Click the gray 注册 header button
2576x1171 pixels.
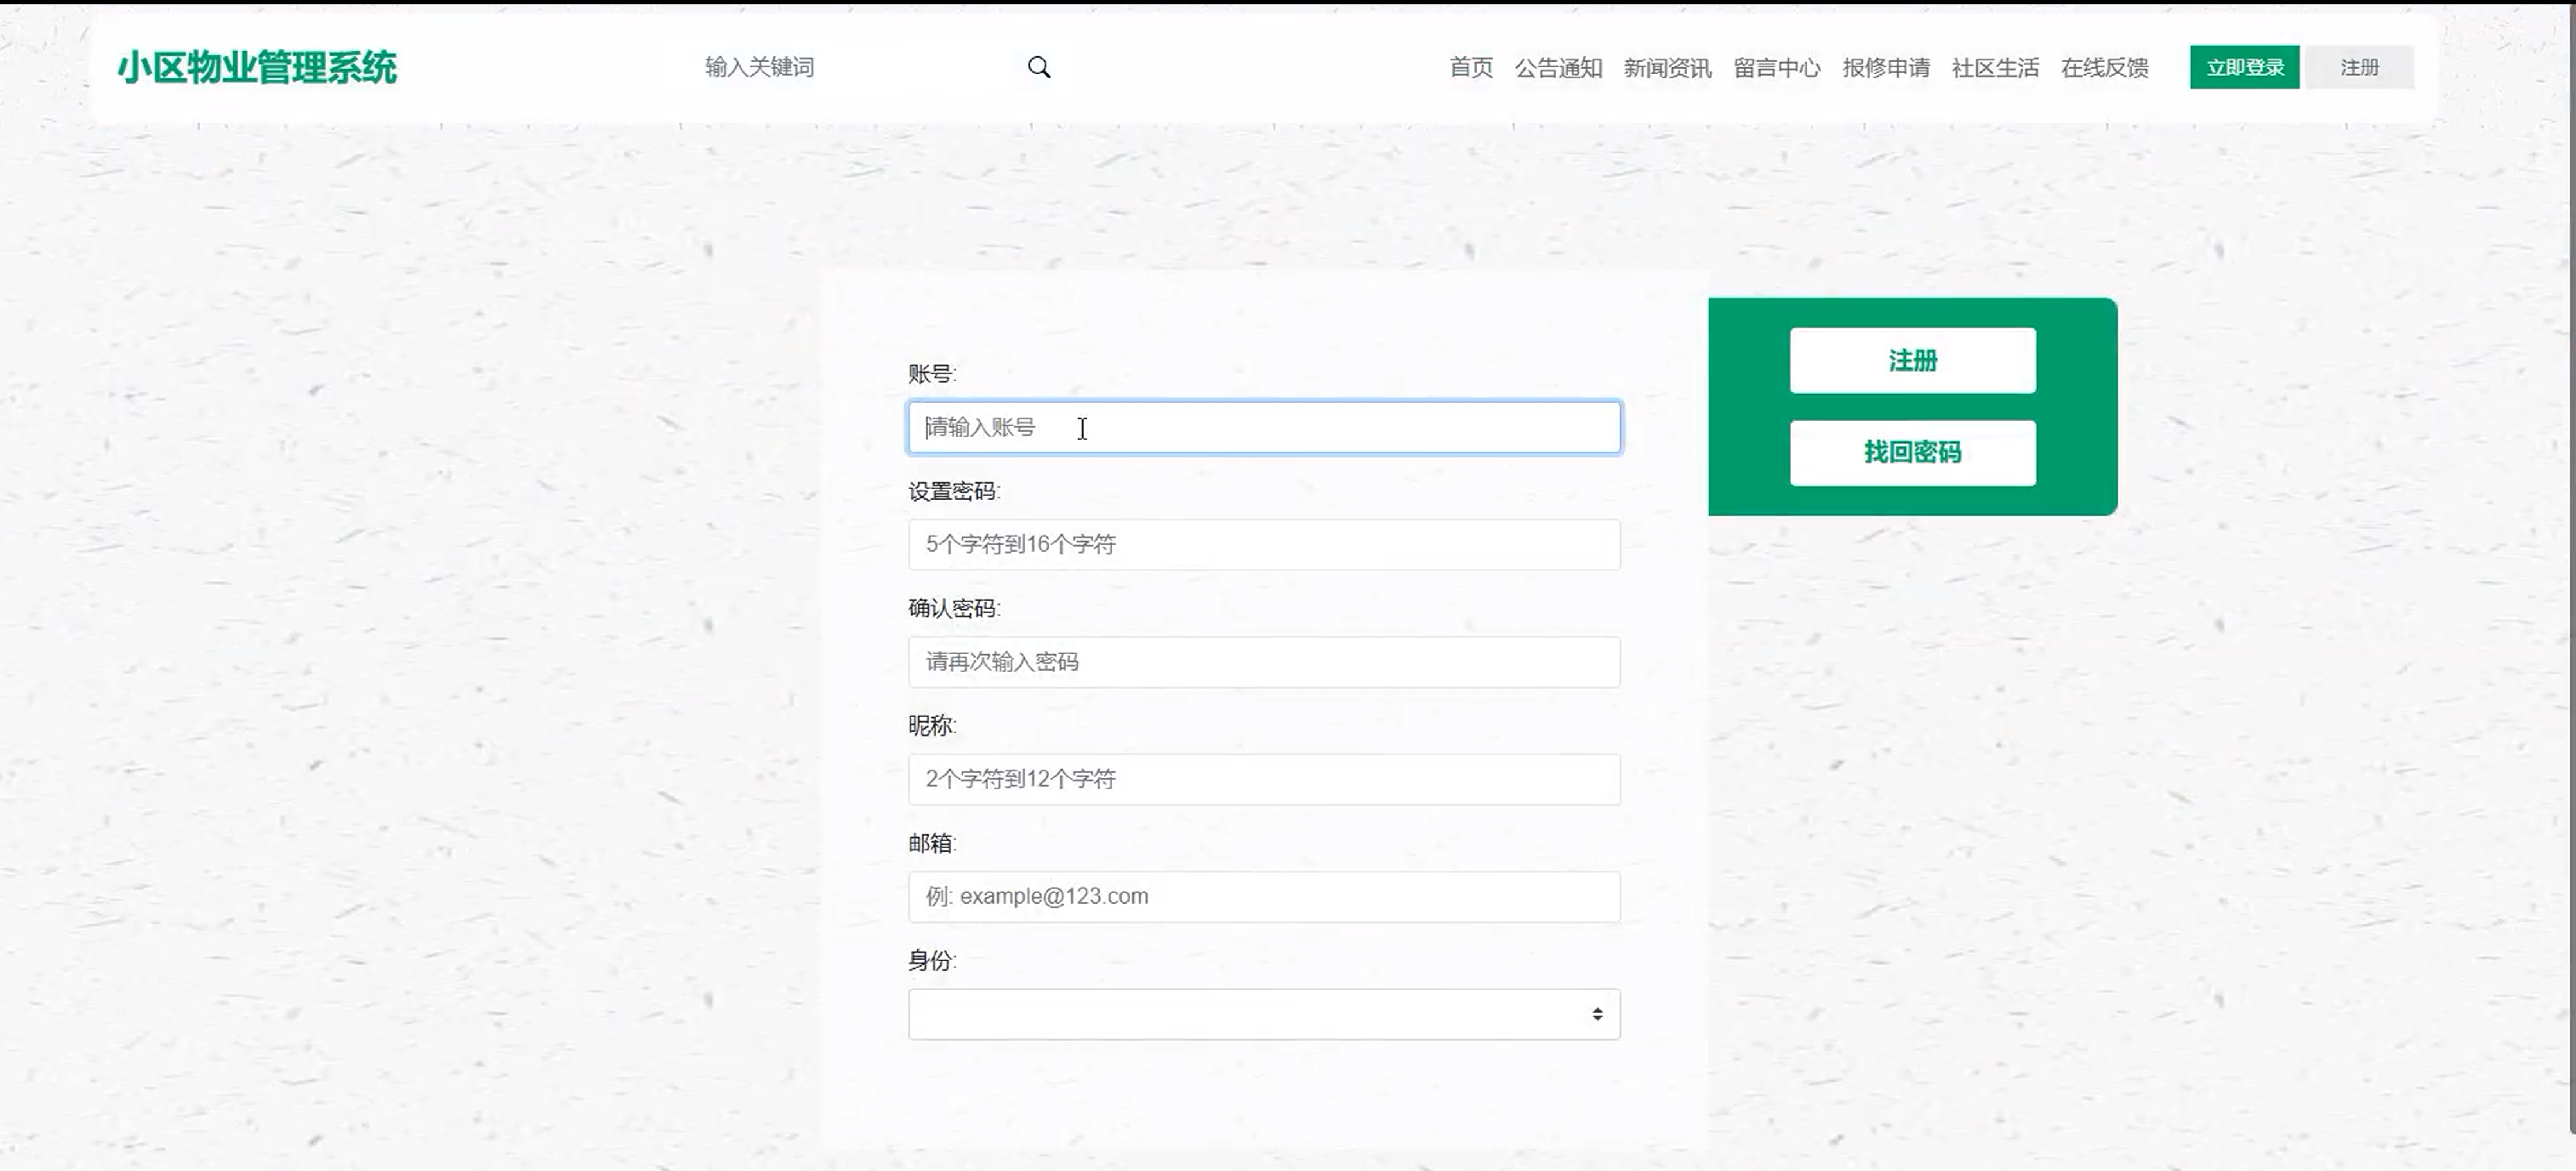point(2359,67)
